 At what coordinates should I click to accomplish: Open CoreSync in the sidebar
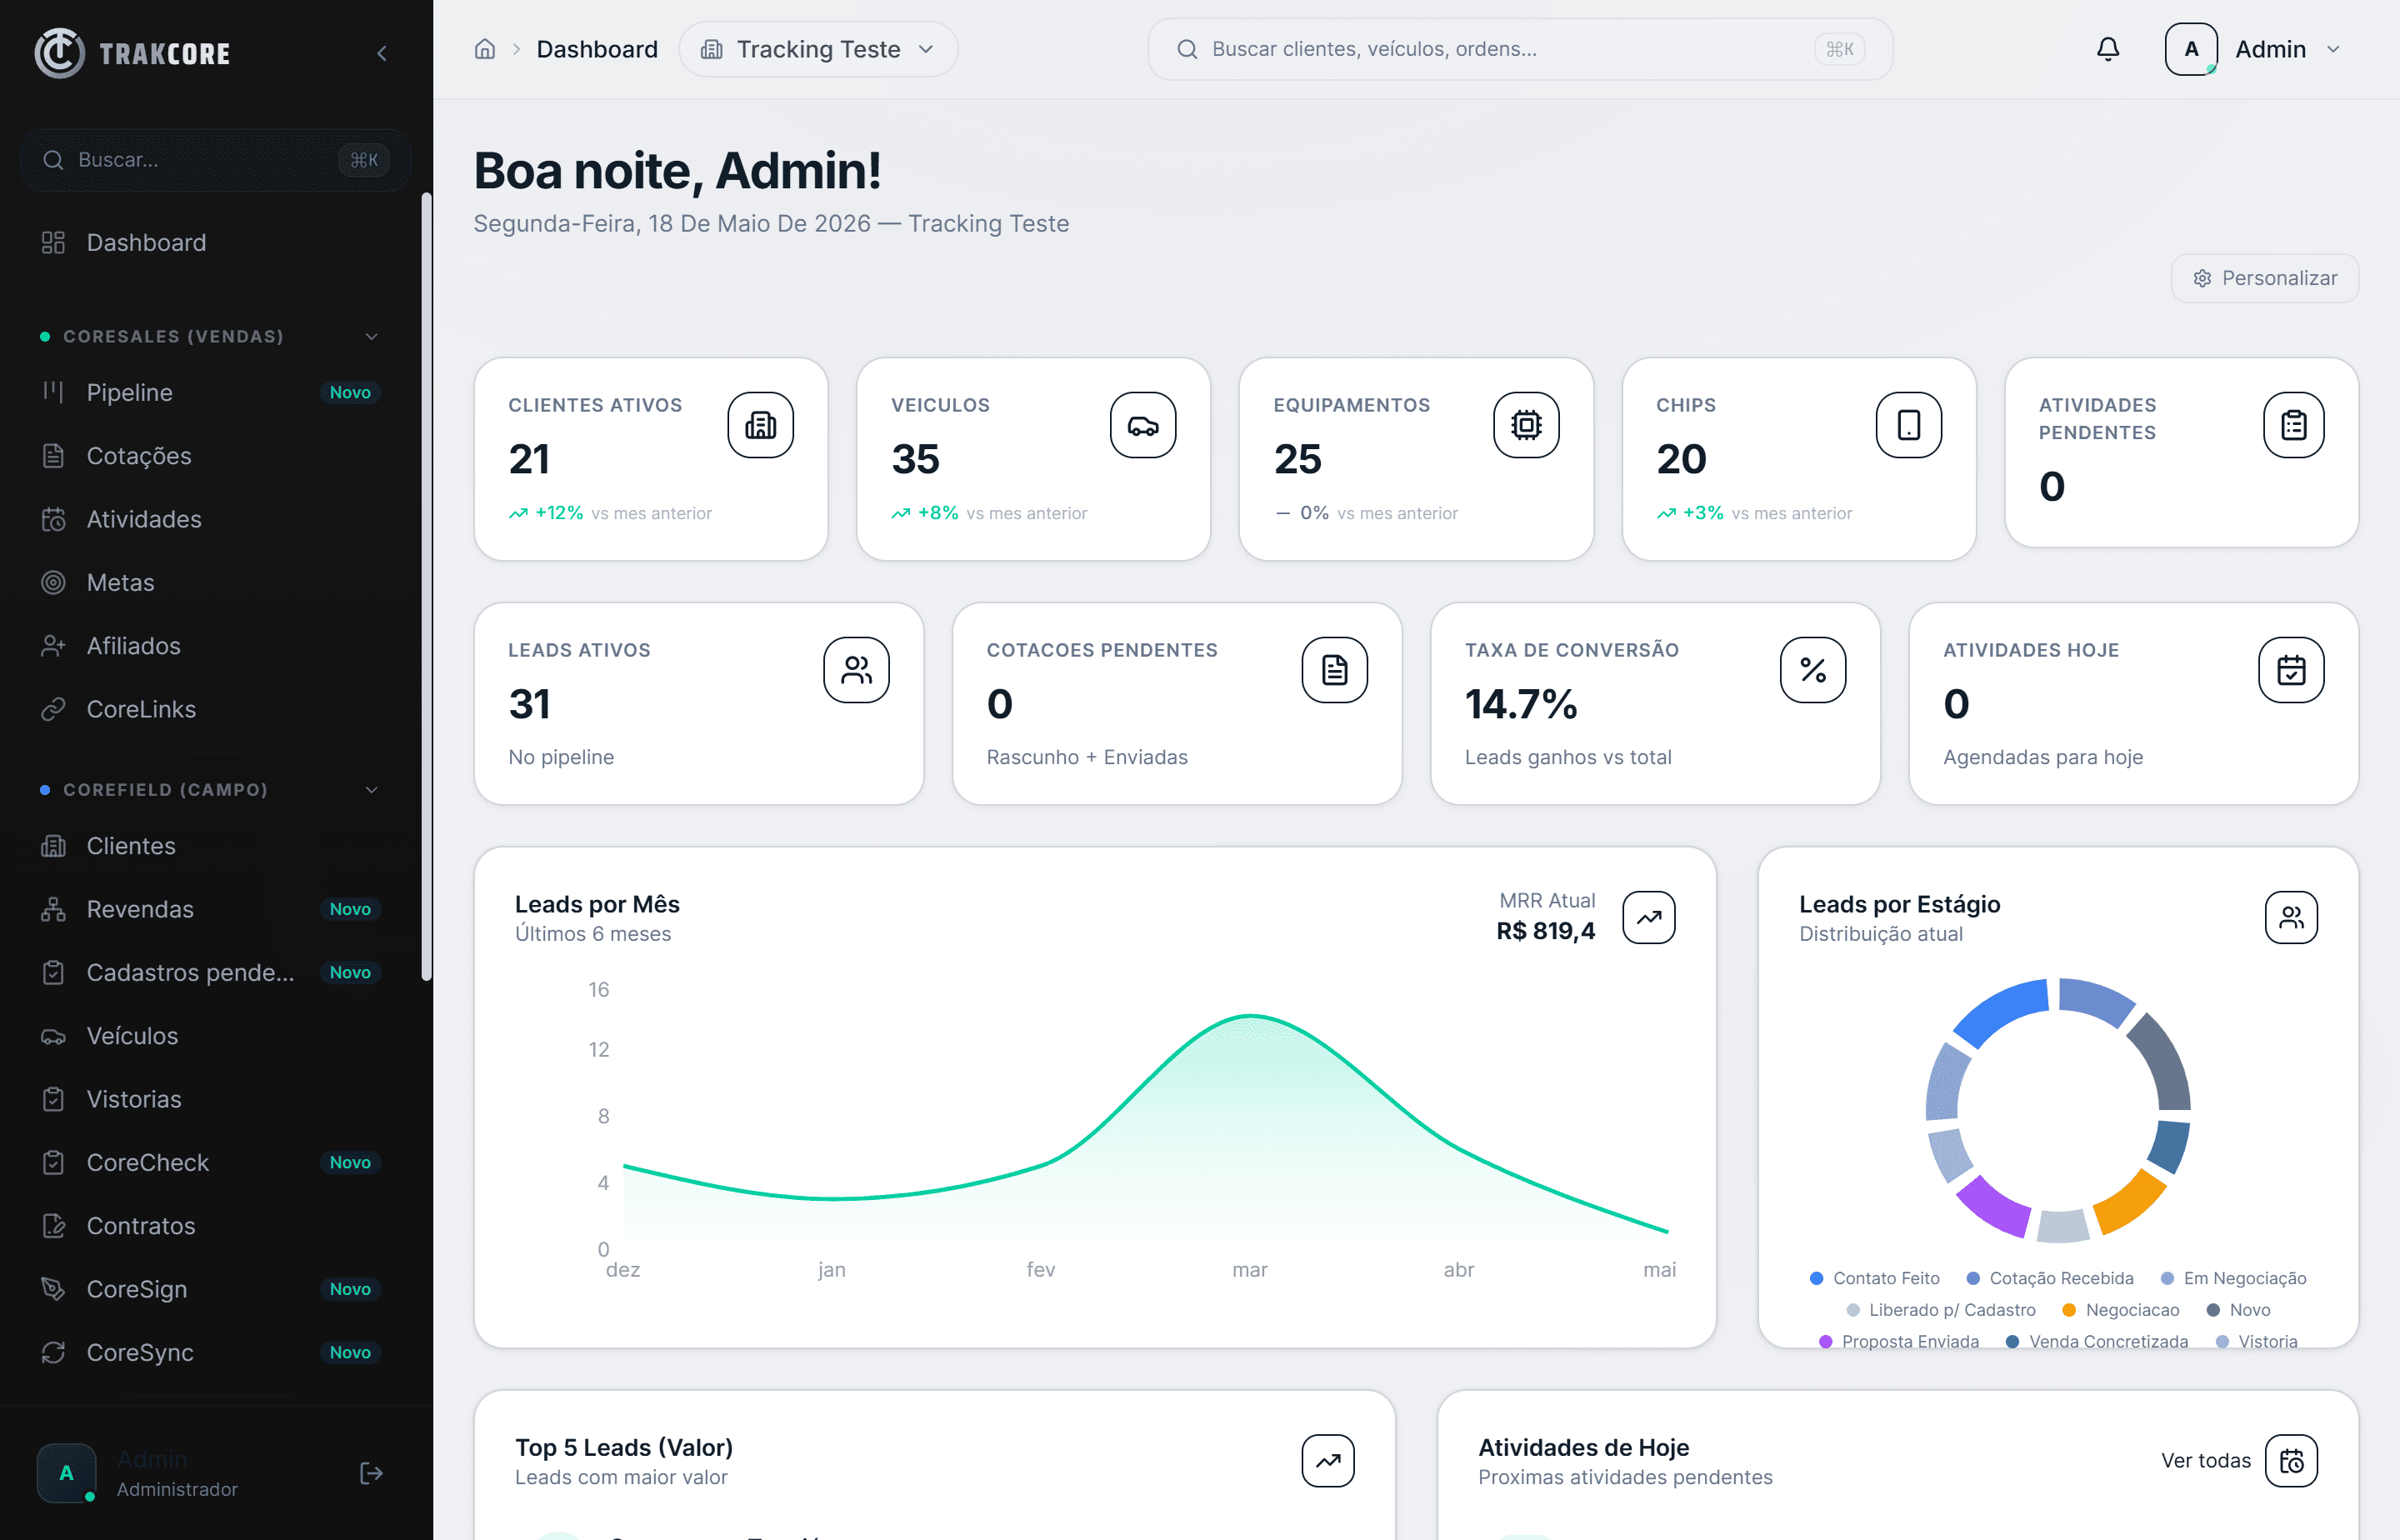(210, 1353)
